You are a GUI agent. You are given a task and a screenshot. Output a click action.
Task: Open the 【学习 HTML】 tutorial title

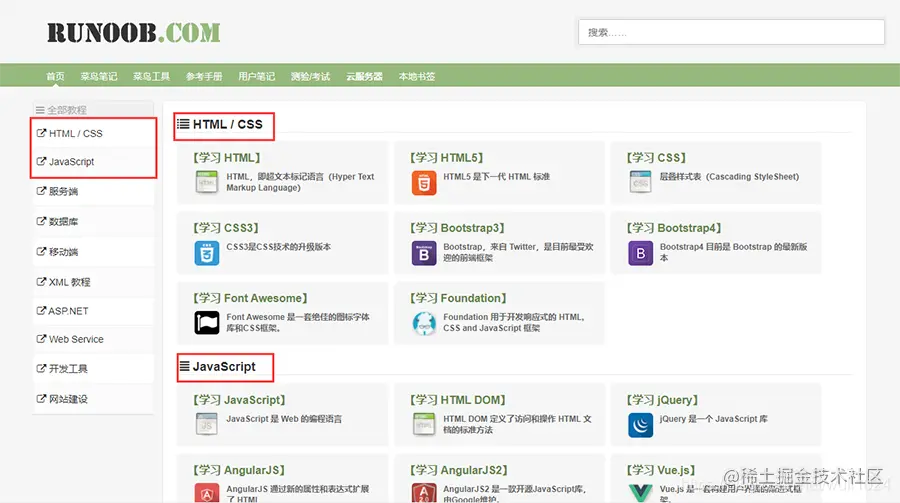227,157
